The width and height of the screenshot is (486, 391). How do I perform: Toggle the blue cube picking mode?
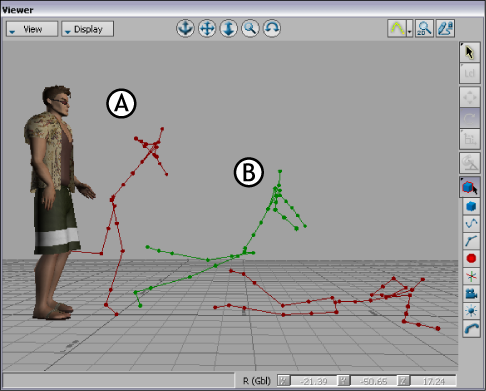pos(470,187)
